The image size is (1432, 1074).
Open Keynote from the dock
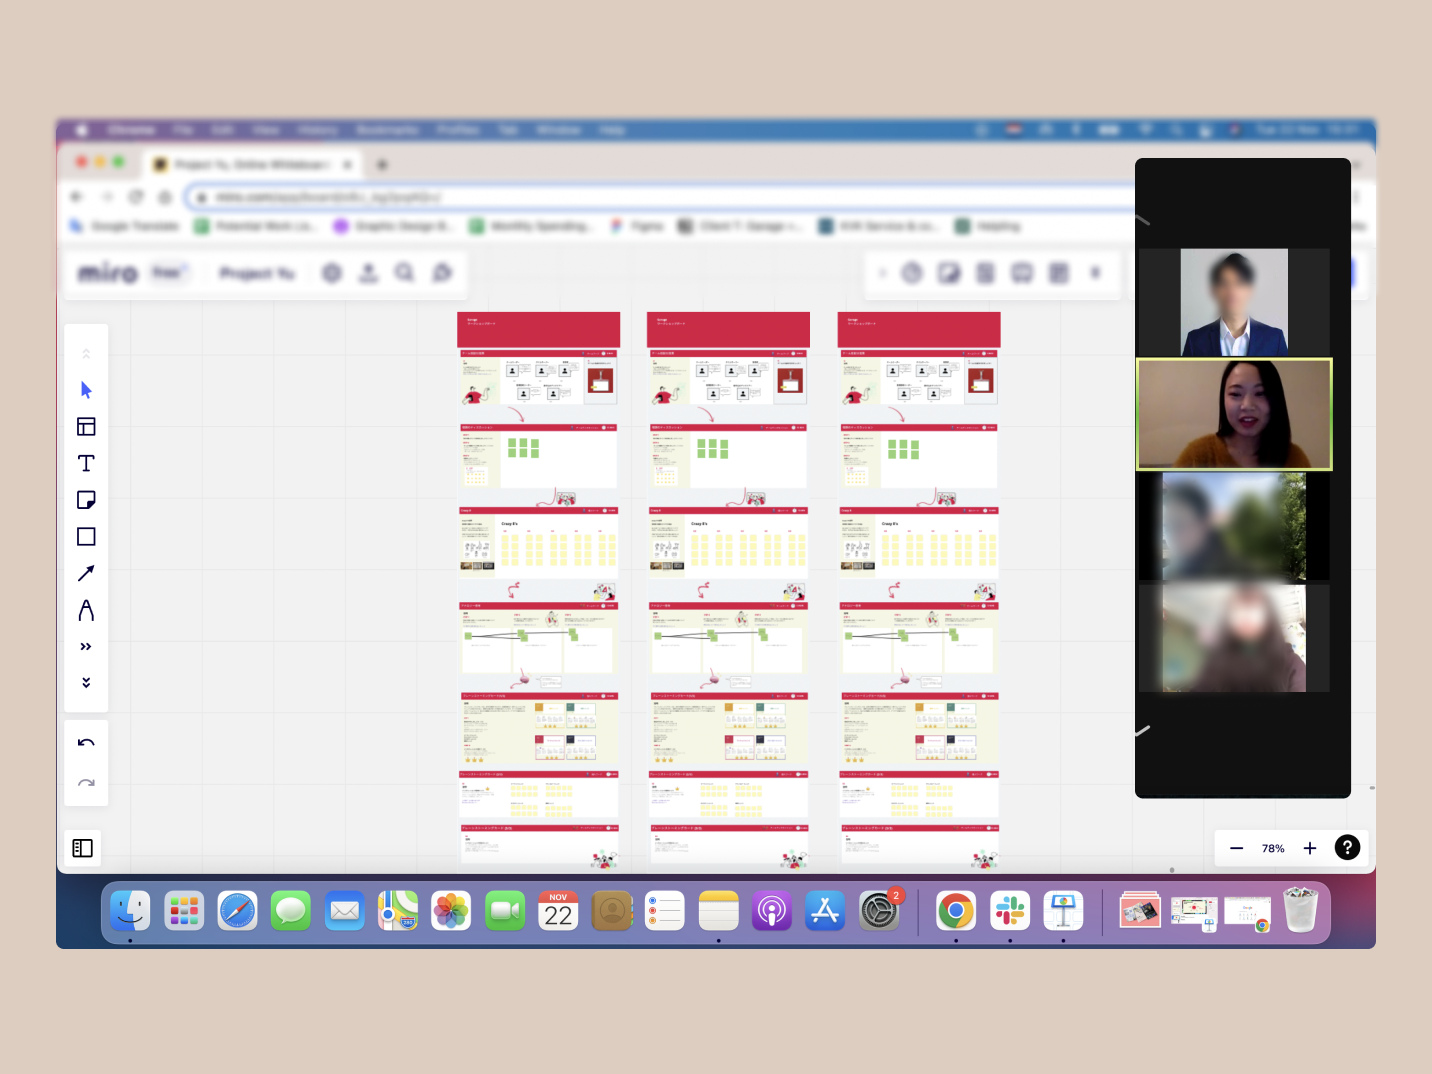(1063, 911)
